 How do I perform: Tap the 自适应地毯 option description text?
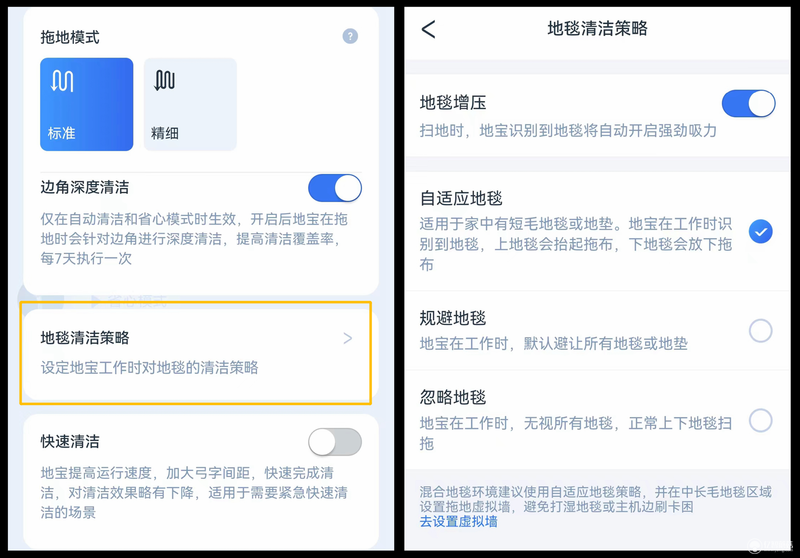coord(576,244)
